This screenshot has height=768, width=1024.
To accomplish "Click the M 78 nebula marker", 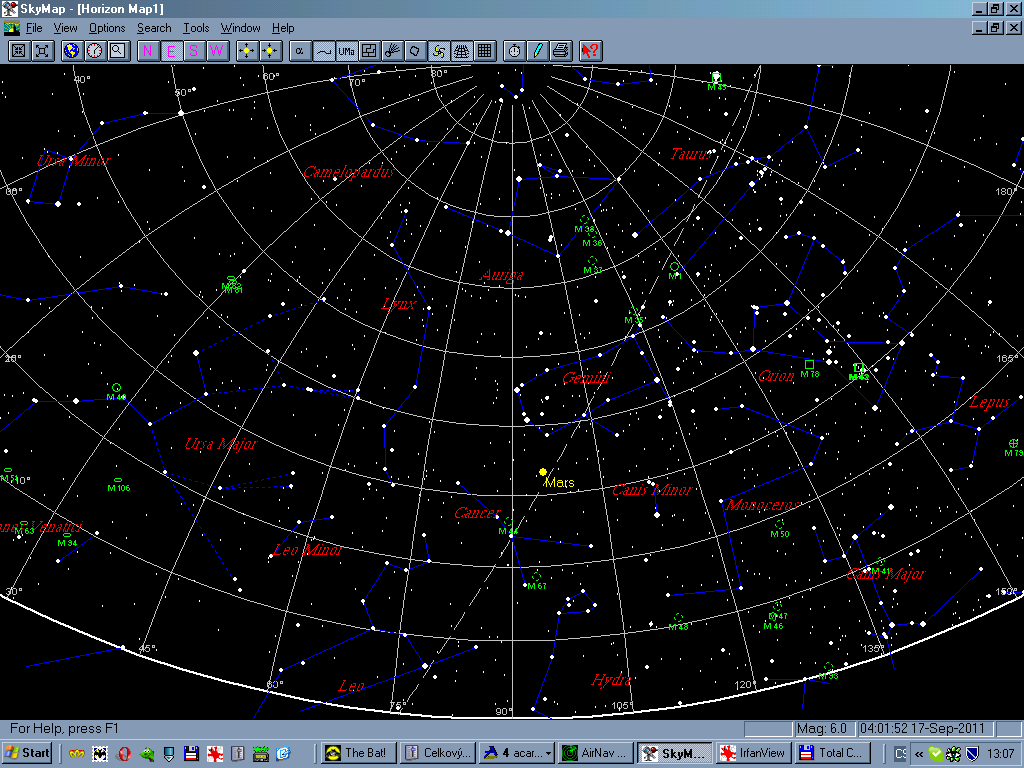I will click(x=809, y=364).
